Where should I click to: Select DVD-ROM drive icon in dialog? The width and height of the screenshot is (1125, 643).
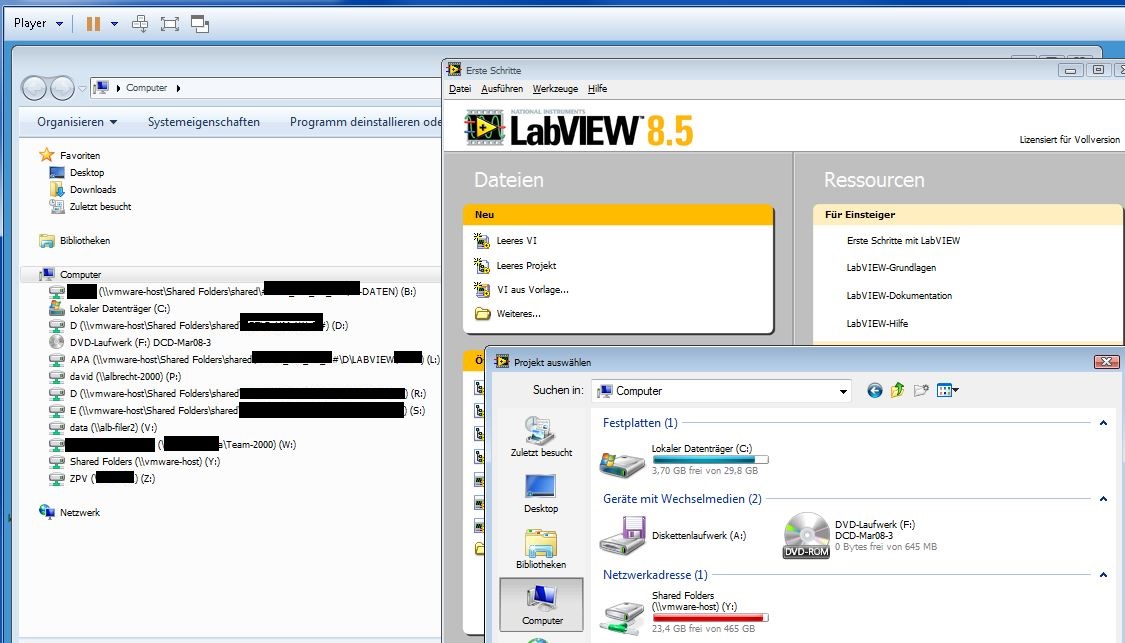coord(806,536)
